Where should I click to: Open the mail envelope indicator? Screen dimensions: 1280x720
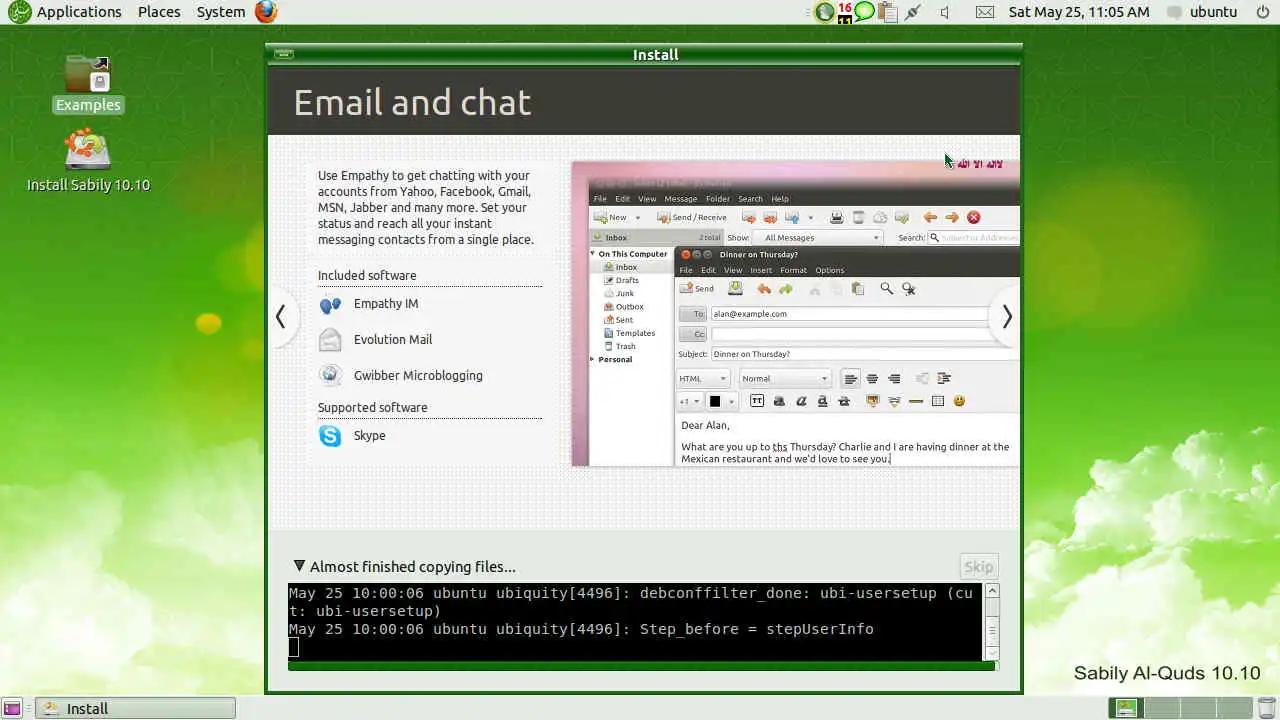point(985,12)
